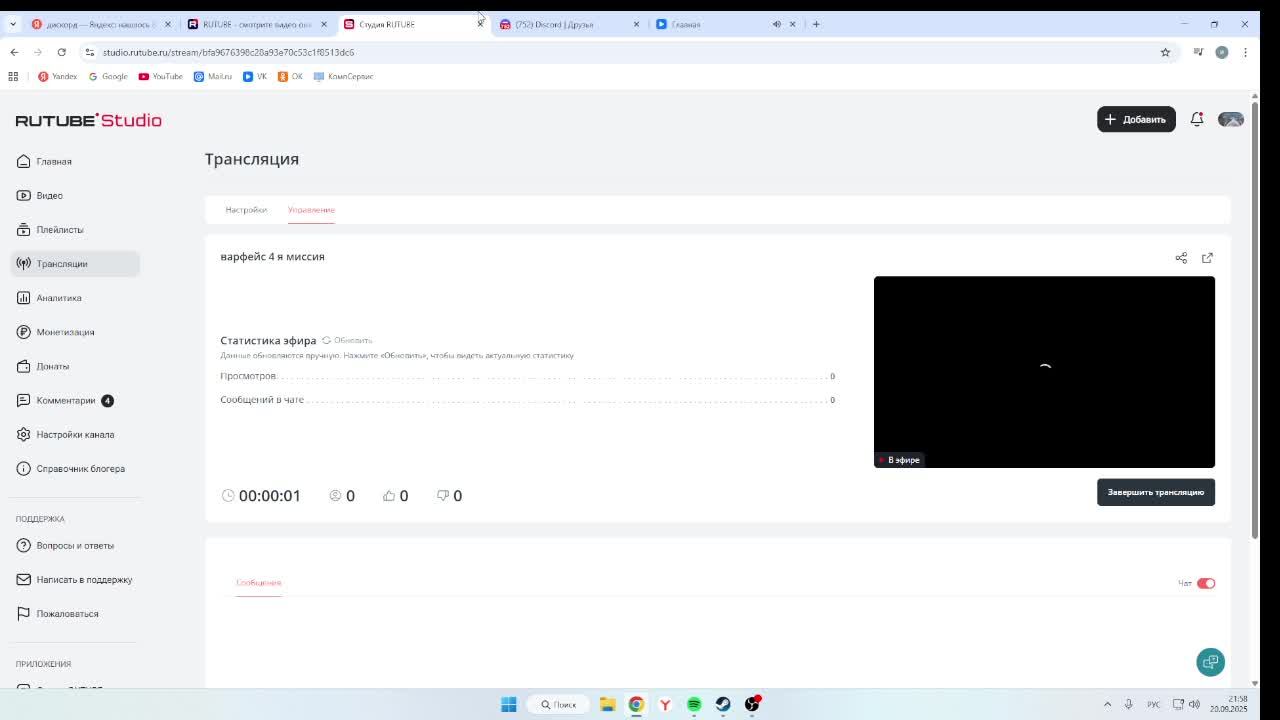Click Завершить трансляцию button

click(x=1156, y=492)
